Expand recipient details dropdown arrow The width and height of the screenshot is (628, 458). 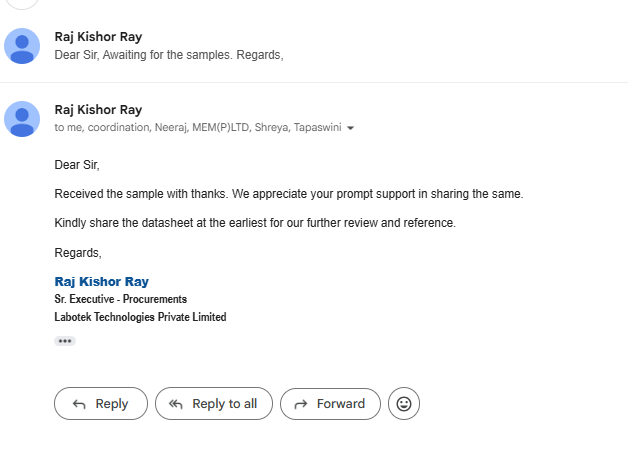pos(350,128)
